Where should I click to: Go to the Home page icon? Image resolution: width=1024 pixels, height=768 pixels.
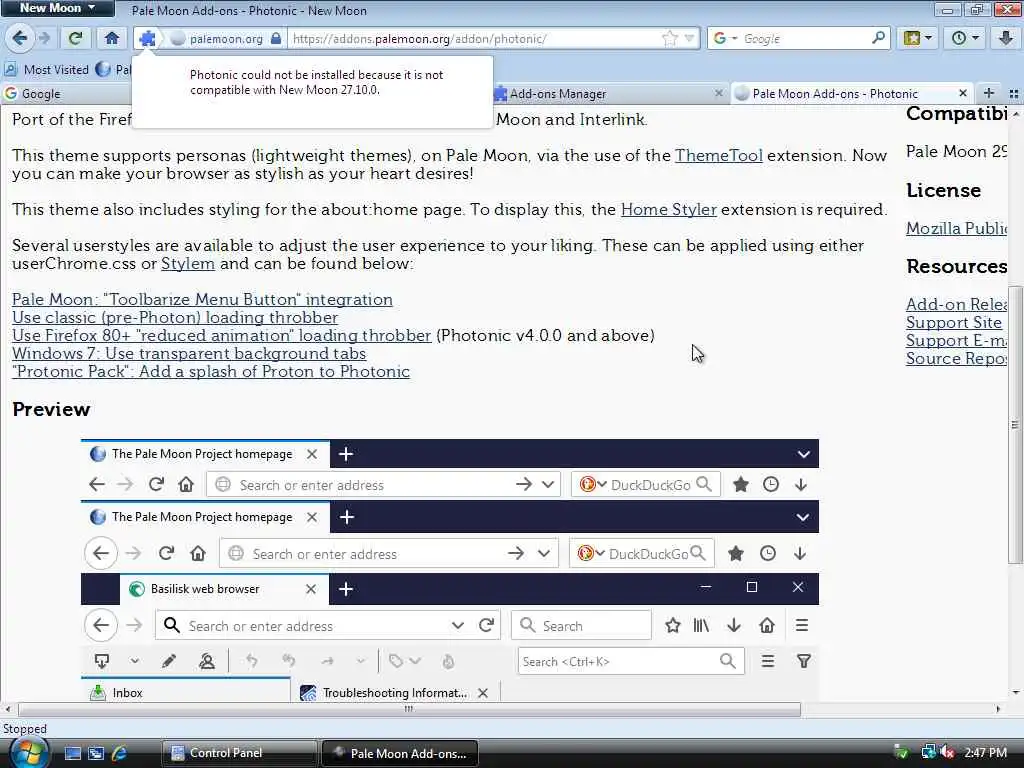pos(112,39)
